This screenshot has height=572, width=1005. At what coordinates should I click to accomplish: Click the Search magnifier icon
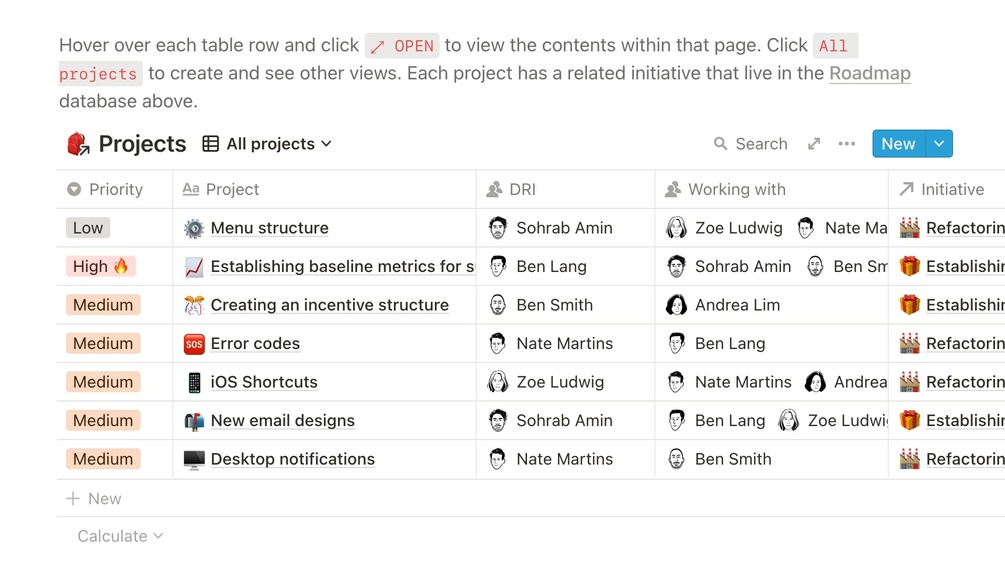coord(720,144)
